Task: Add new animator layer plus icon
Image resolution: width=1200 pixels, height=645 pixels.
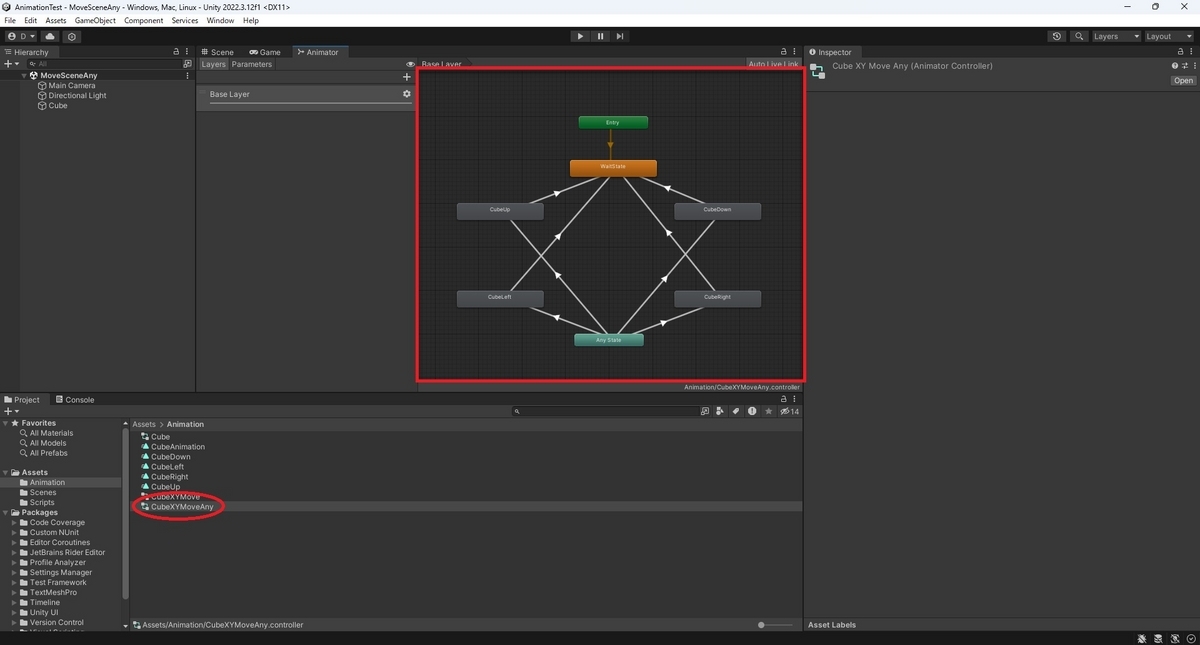Action: click(406, 77)
